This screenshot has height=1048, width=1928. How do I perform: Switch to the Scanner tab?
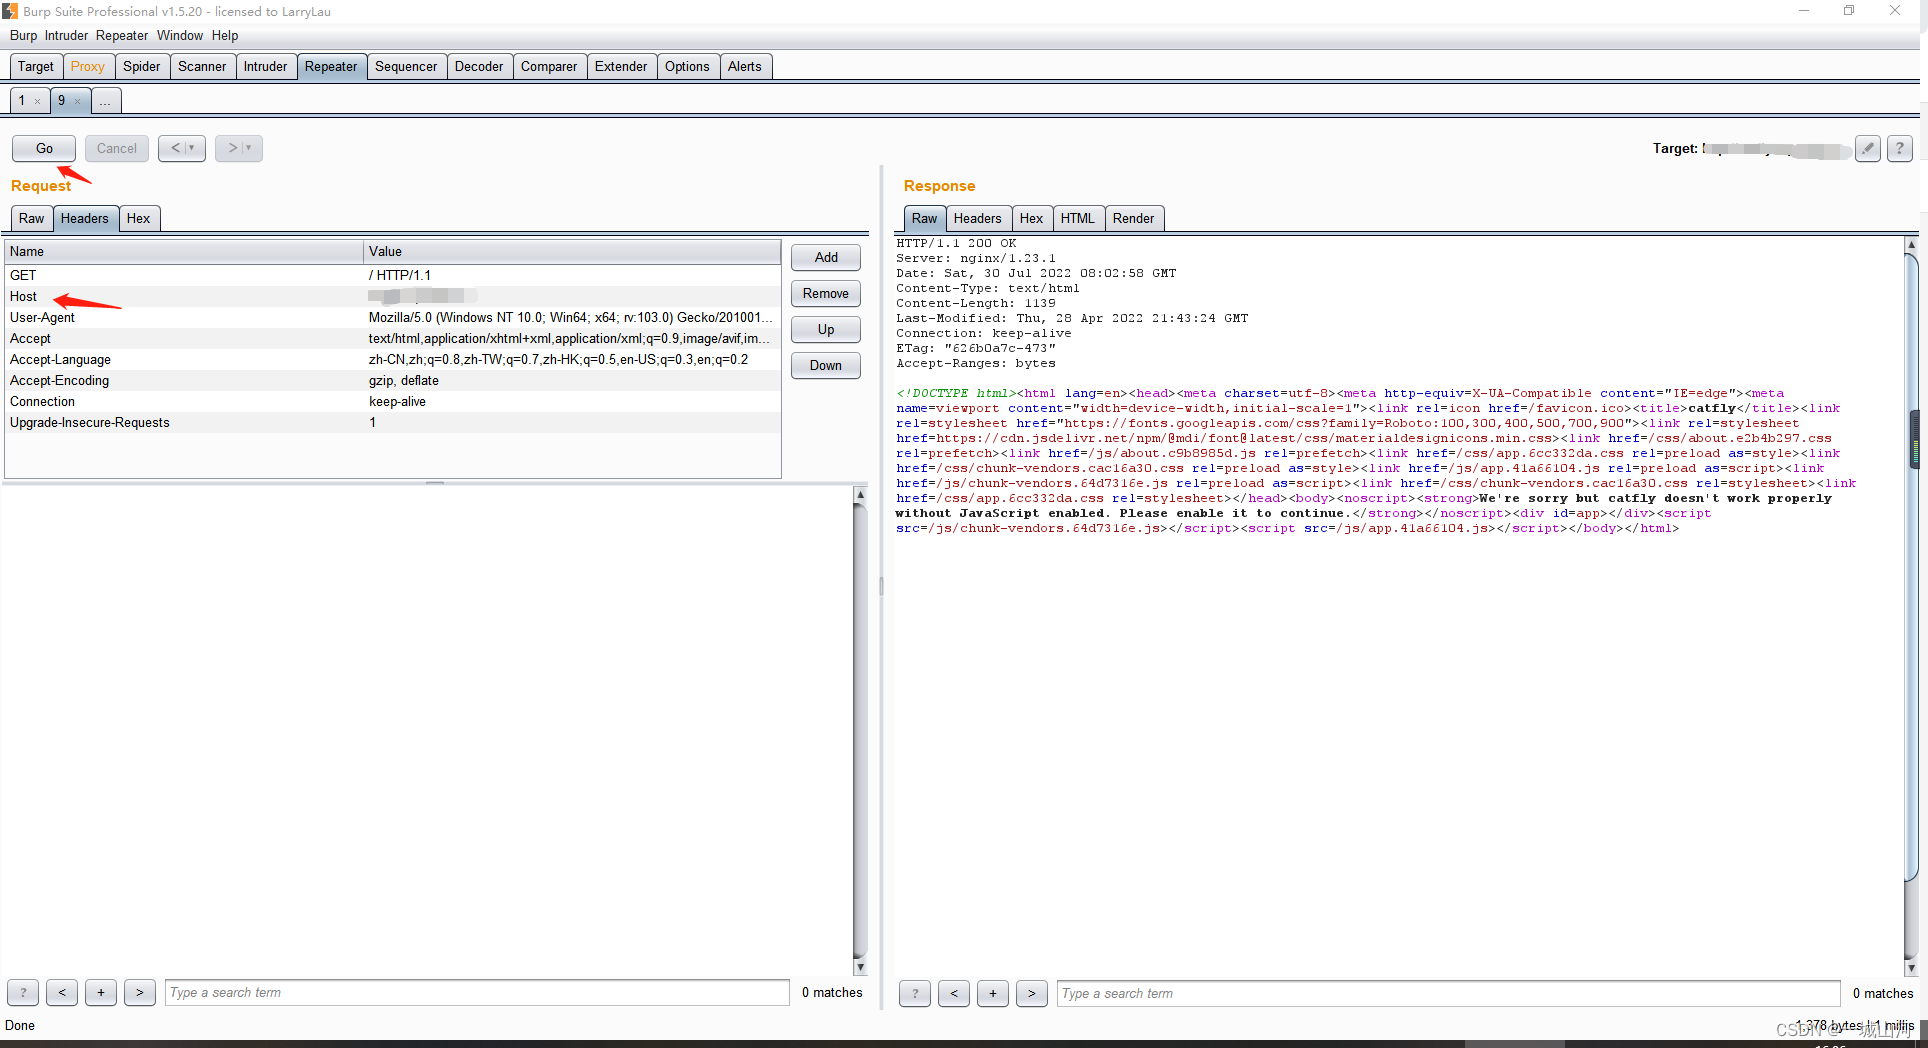tap(202, 66)
